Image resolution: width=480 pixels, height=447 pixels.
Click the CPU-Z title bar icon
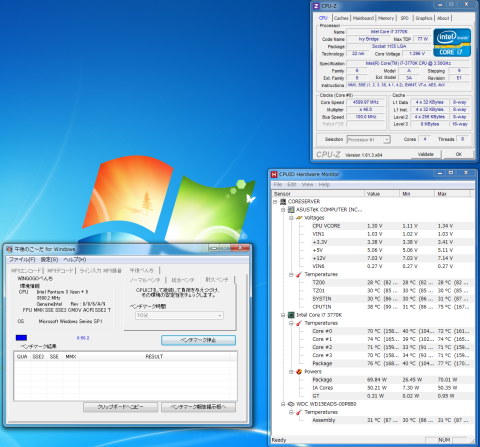click(x=316, y=6)
